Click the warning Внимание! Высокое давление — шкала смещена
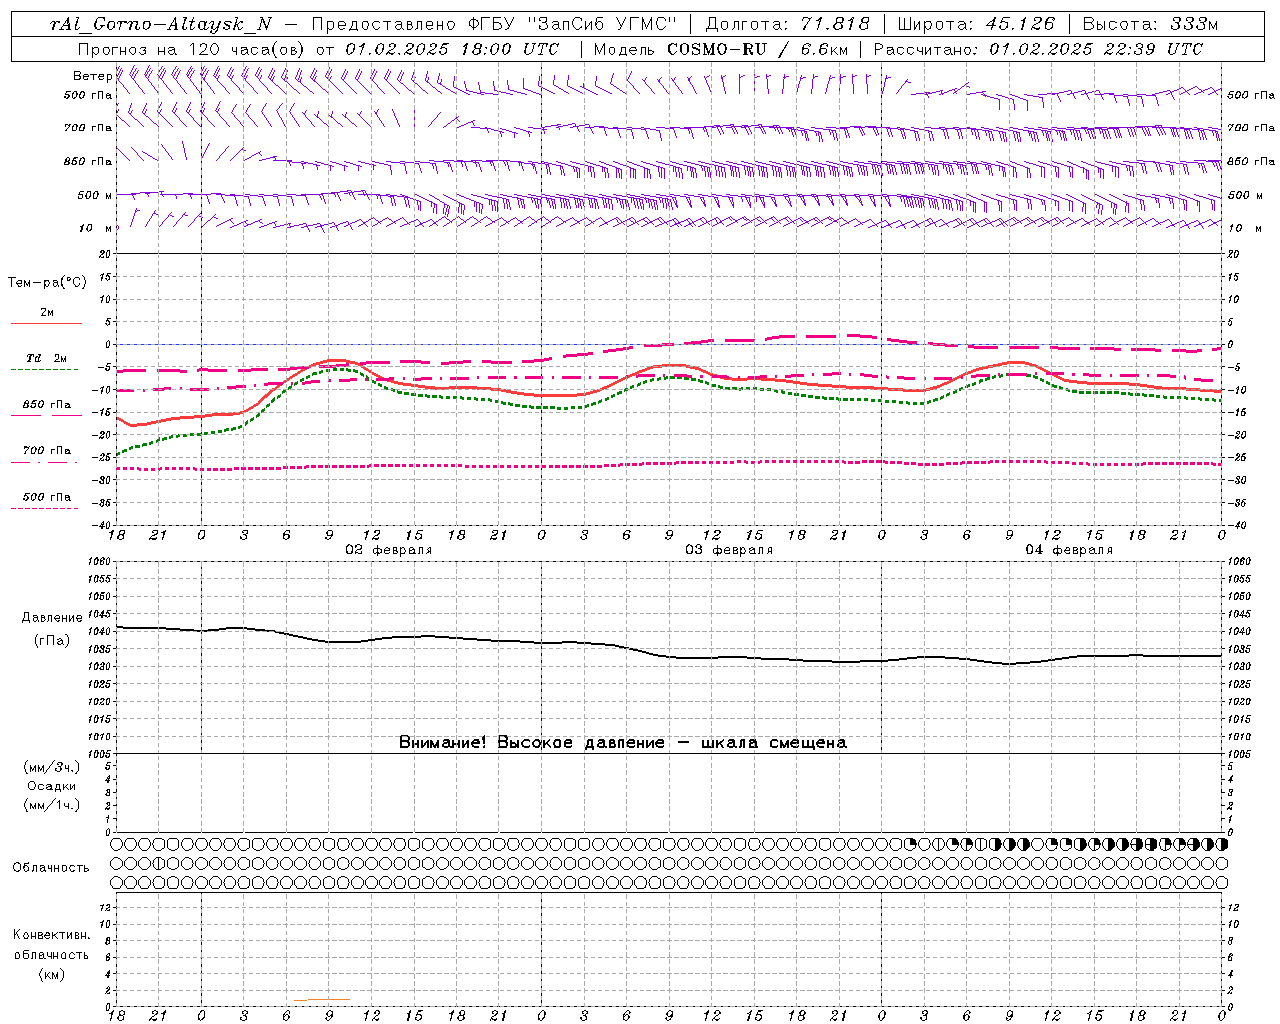 [x=622, y=743]
